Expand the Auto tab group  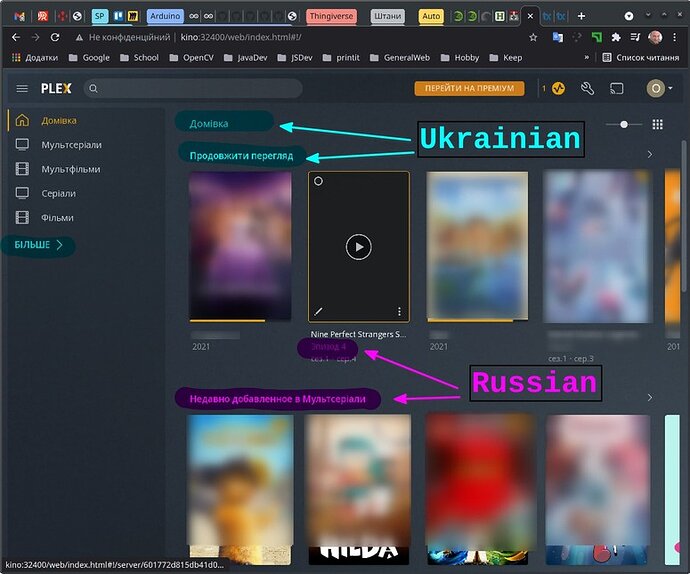tap(431, 16)
